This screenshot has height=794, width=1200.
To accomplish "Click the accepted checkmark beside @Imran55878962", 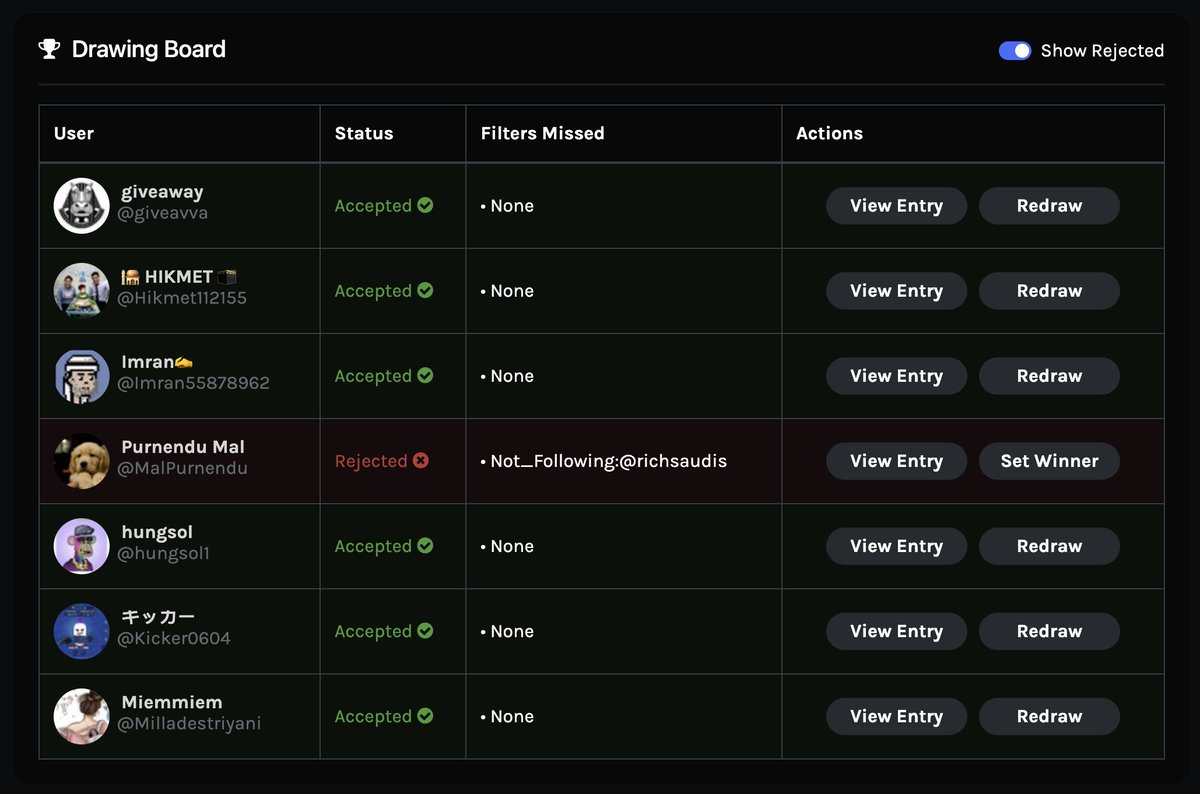I will [x=424, y=376].
